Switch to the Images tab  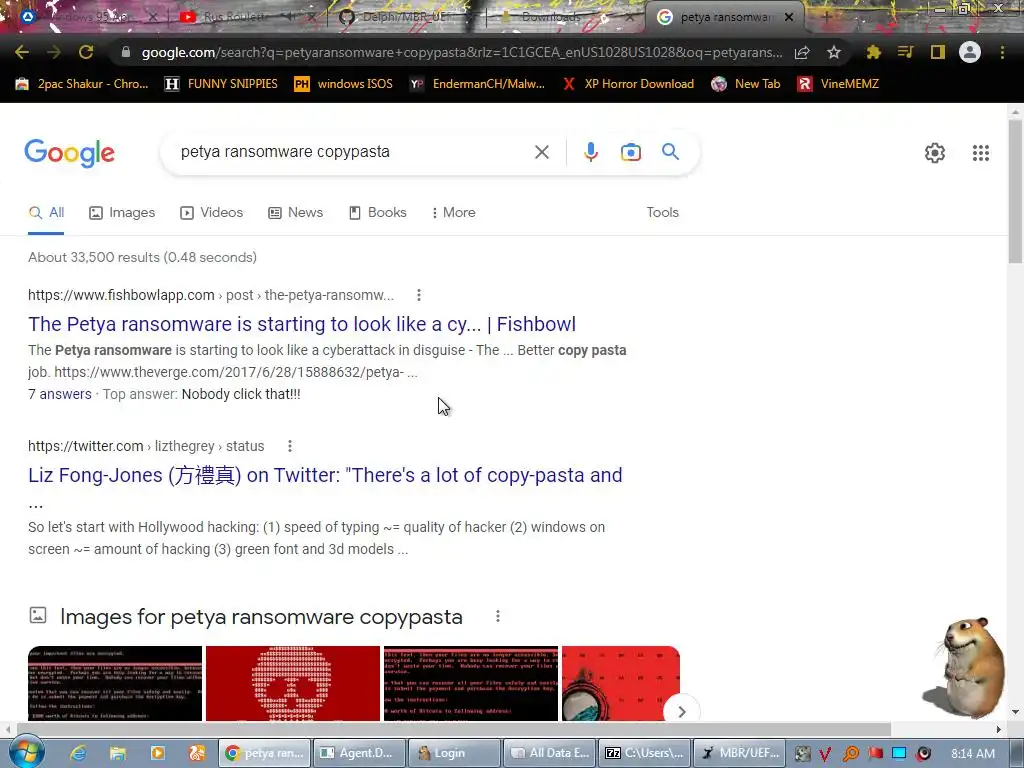(x=122, y=213)
